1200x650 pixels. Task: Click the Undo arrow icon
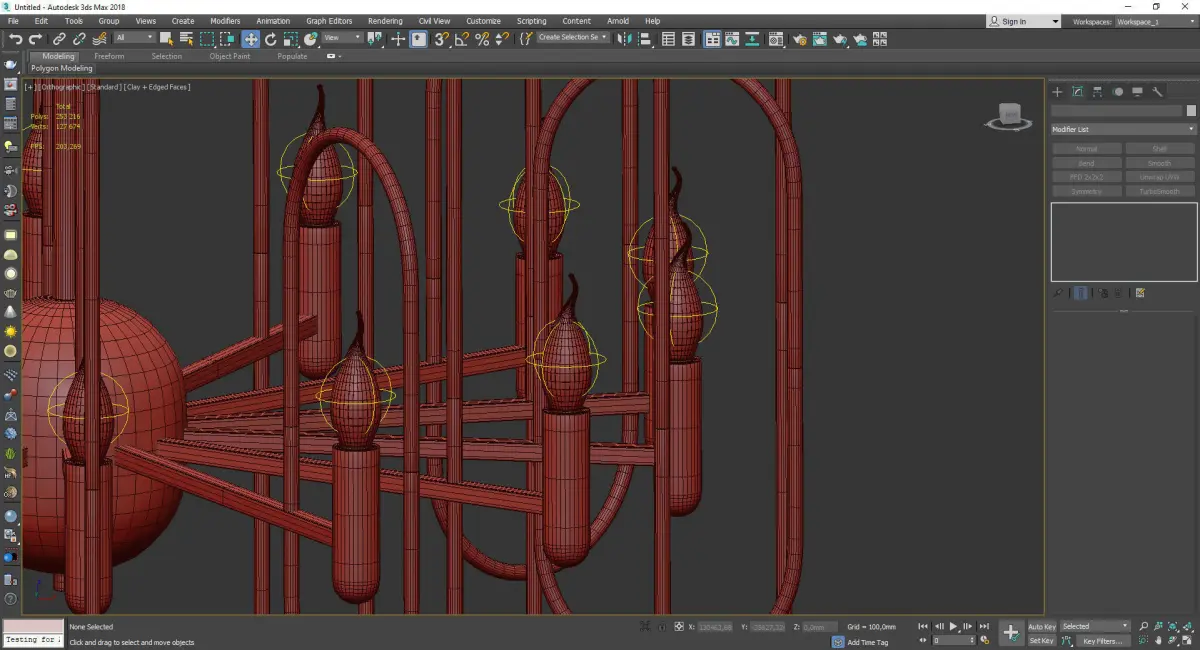click(16, 39)
